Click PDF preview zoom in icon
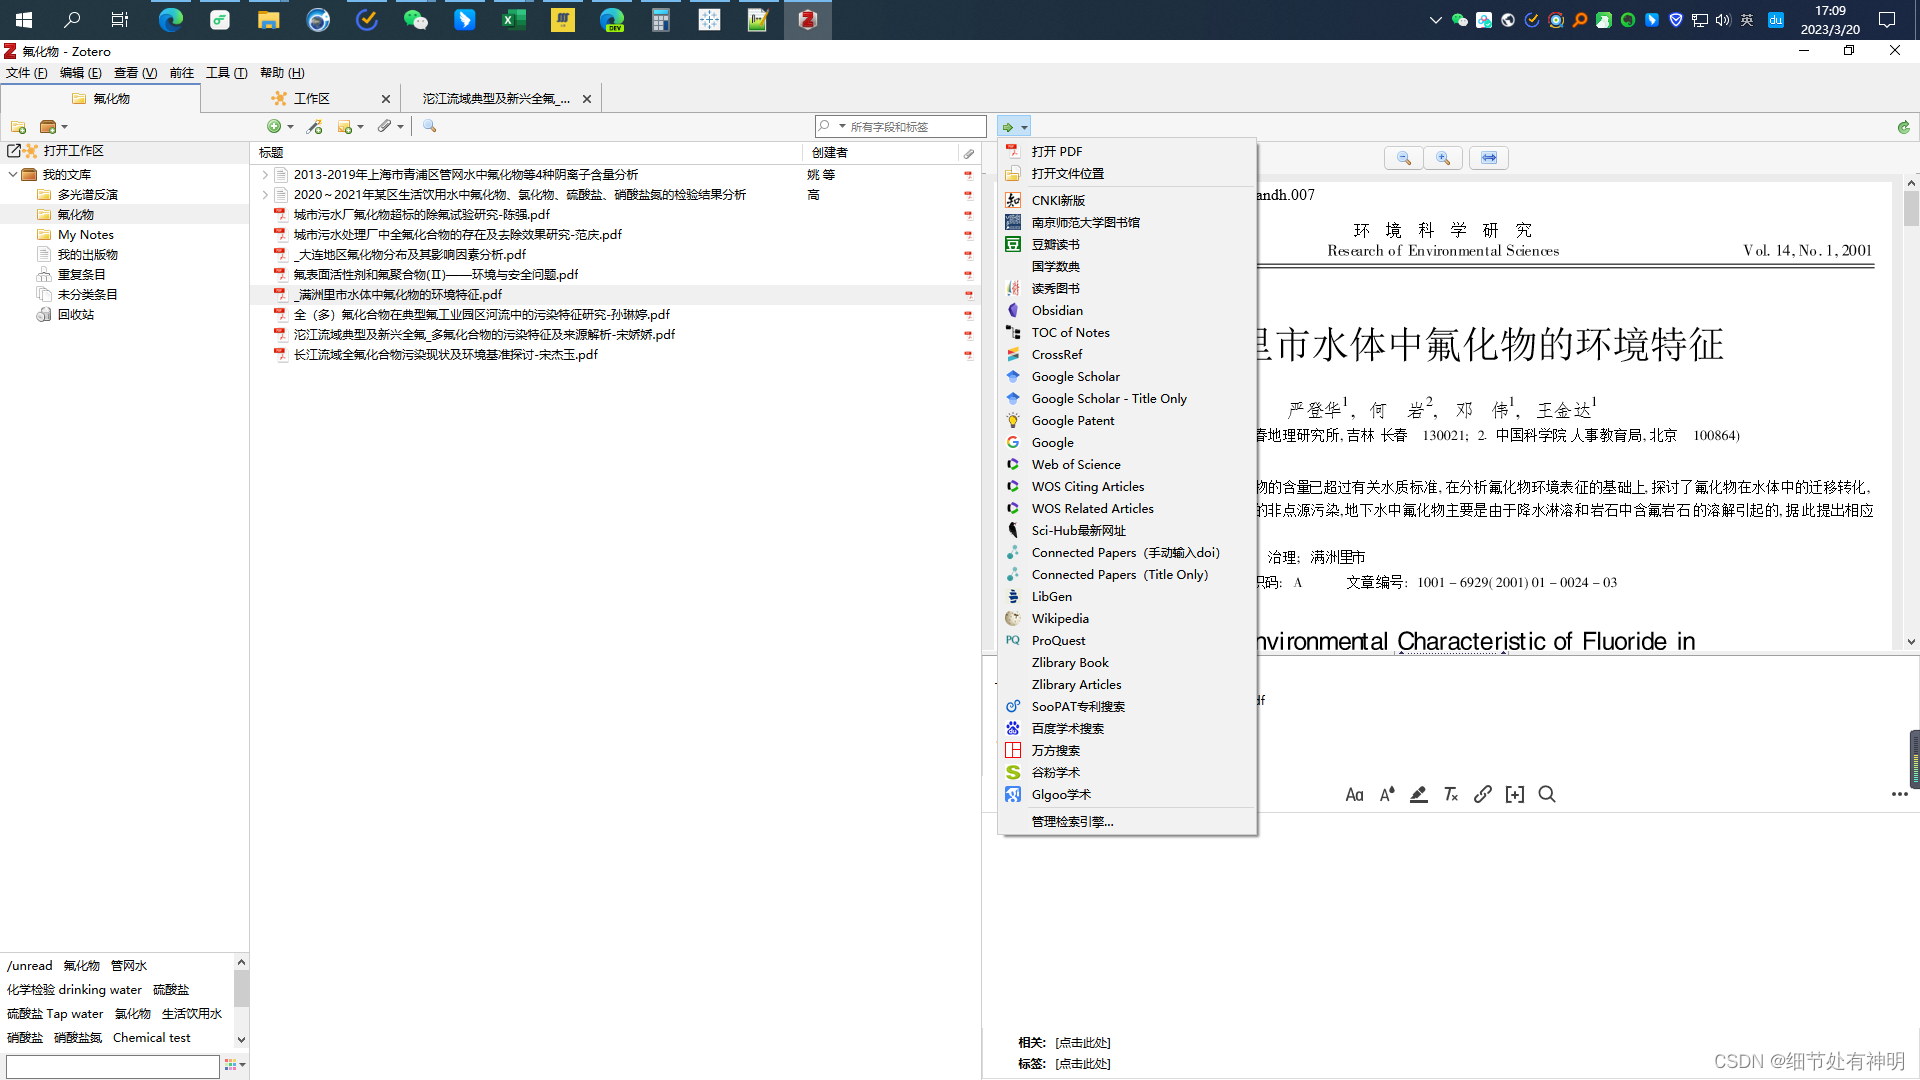 [x=1443, y=158]
